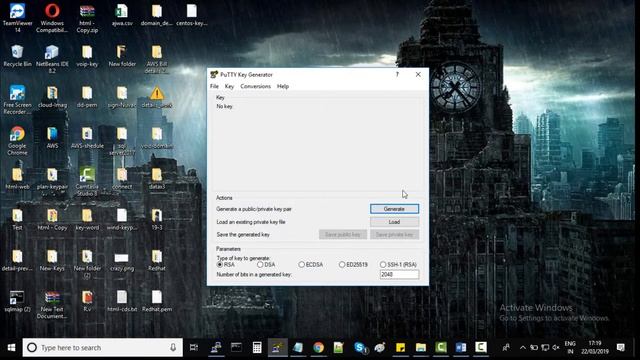Click the number of bits input field
Image resolution: width=640 pixels, height=360 pixels.
coord(399,274)
